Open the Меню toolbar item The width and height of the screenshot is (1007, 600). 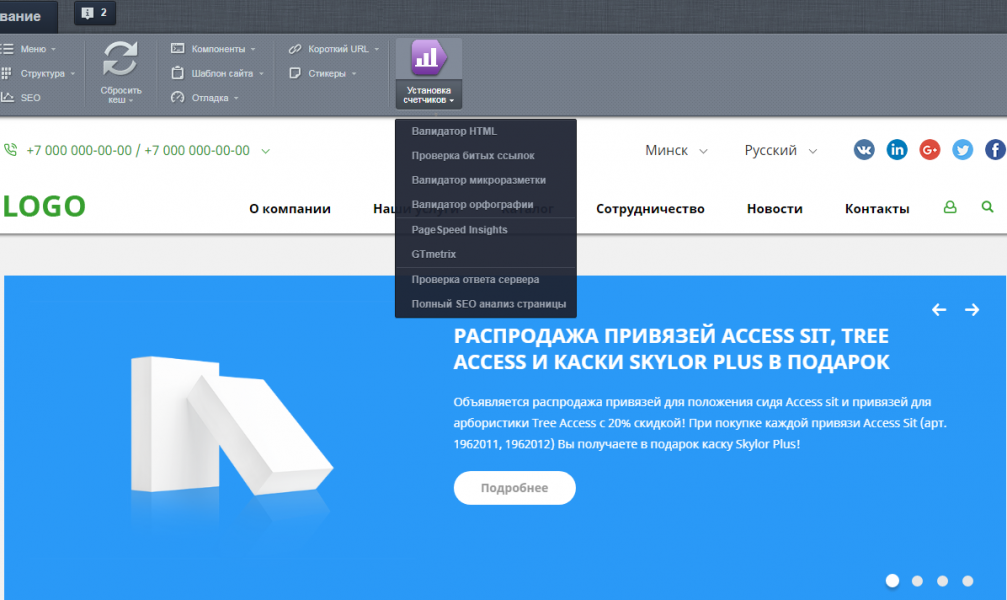click(x=30, y=49)
